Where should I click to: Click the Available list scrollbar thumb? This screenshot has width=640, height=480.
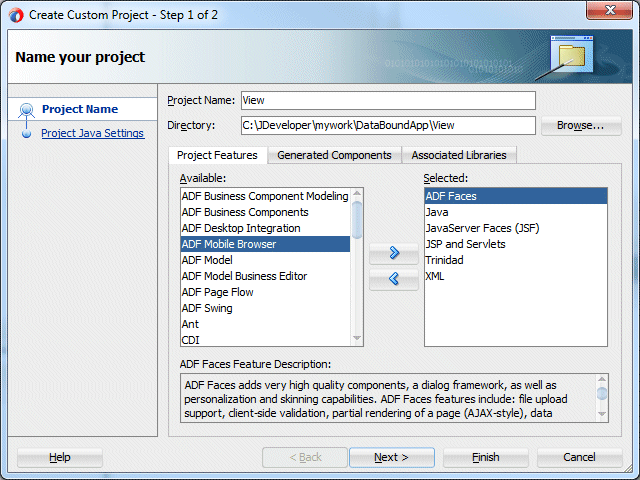357,220
